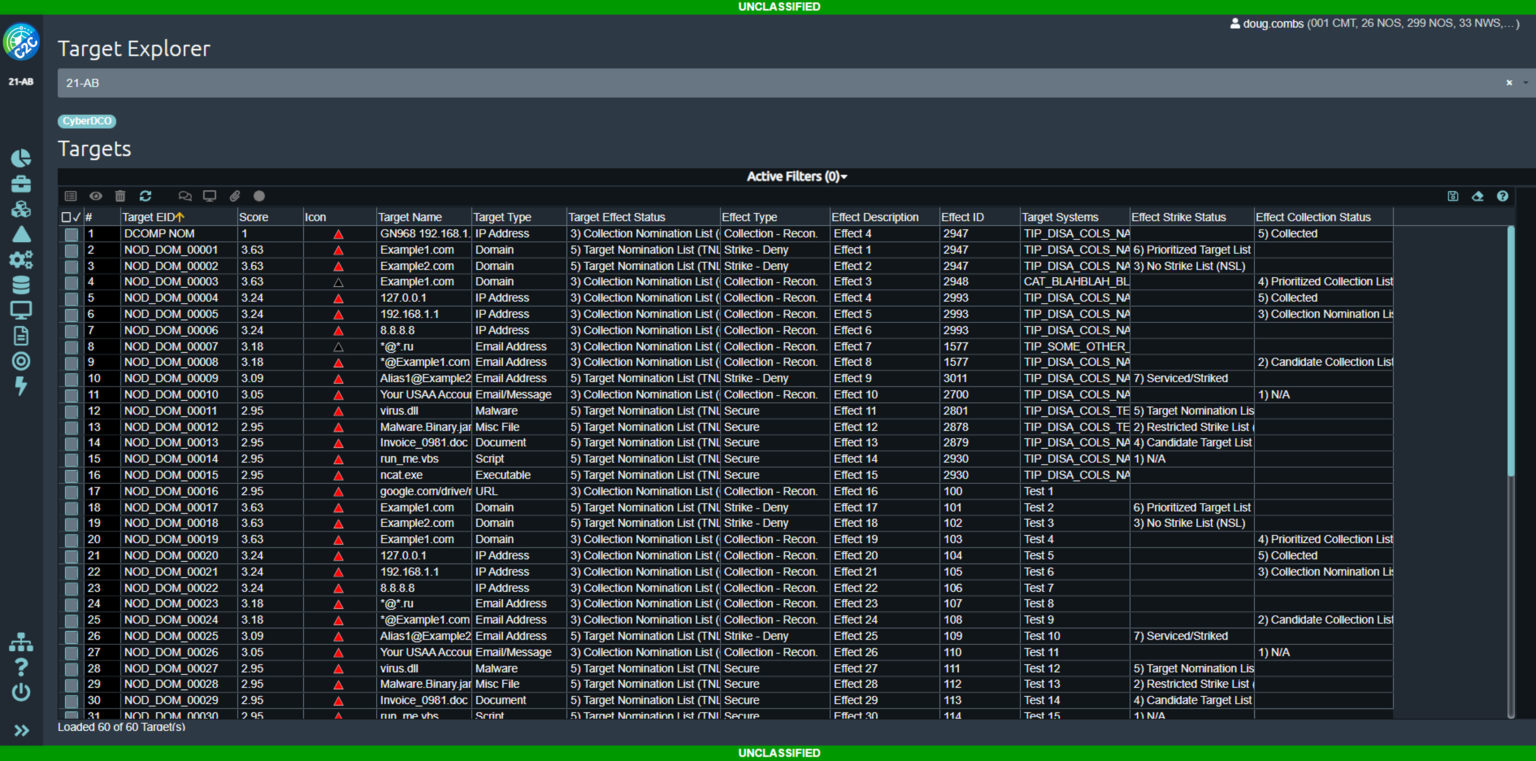Screen dimensions: 1536x761
Task: Select the checkbox for DCOMP NOM row
Action: (71, 234)
